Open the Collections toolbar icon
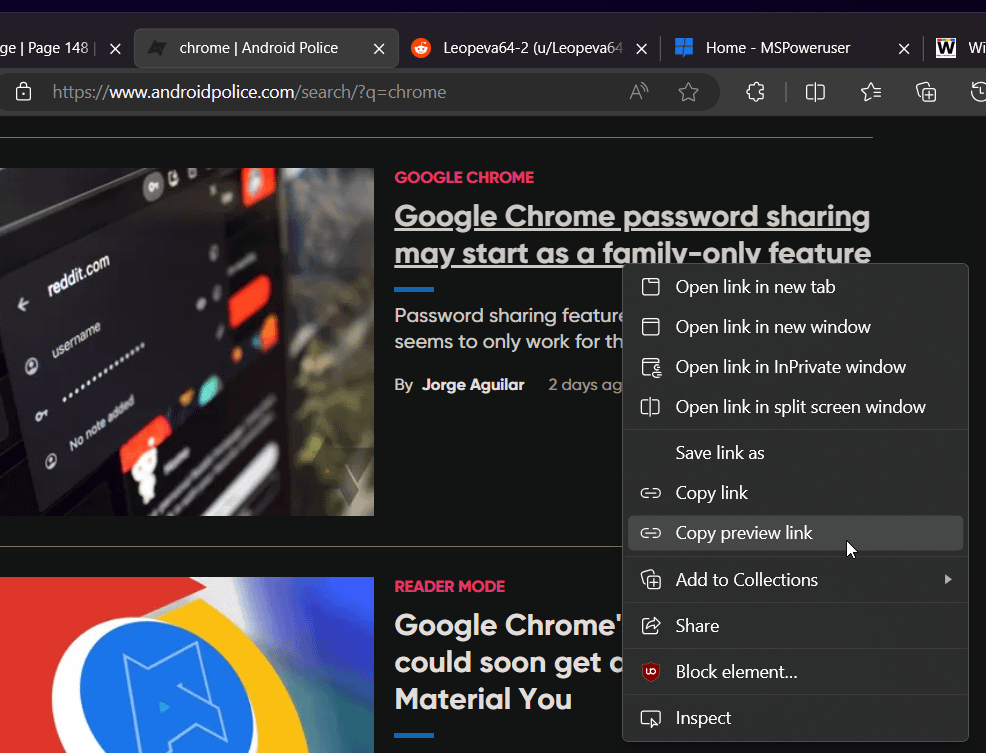986x753 pixels. (926, 92)
